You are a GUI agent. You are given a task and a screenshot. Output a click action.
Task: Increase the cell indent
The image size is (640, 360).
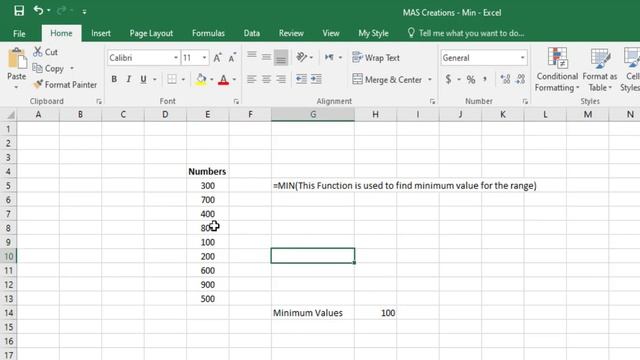coord(316,79)
